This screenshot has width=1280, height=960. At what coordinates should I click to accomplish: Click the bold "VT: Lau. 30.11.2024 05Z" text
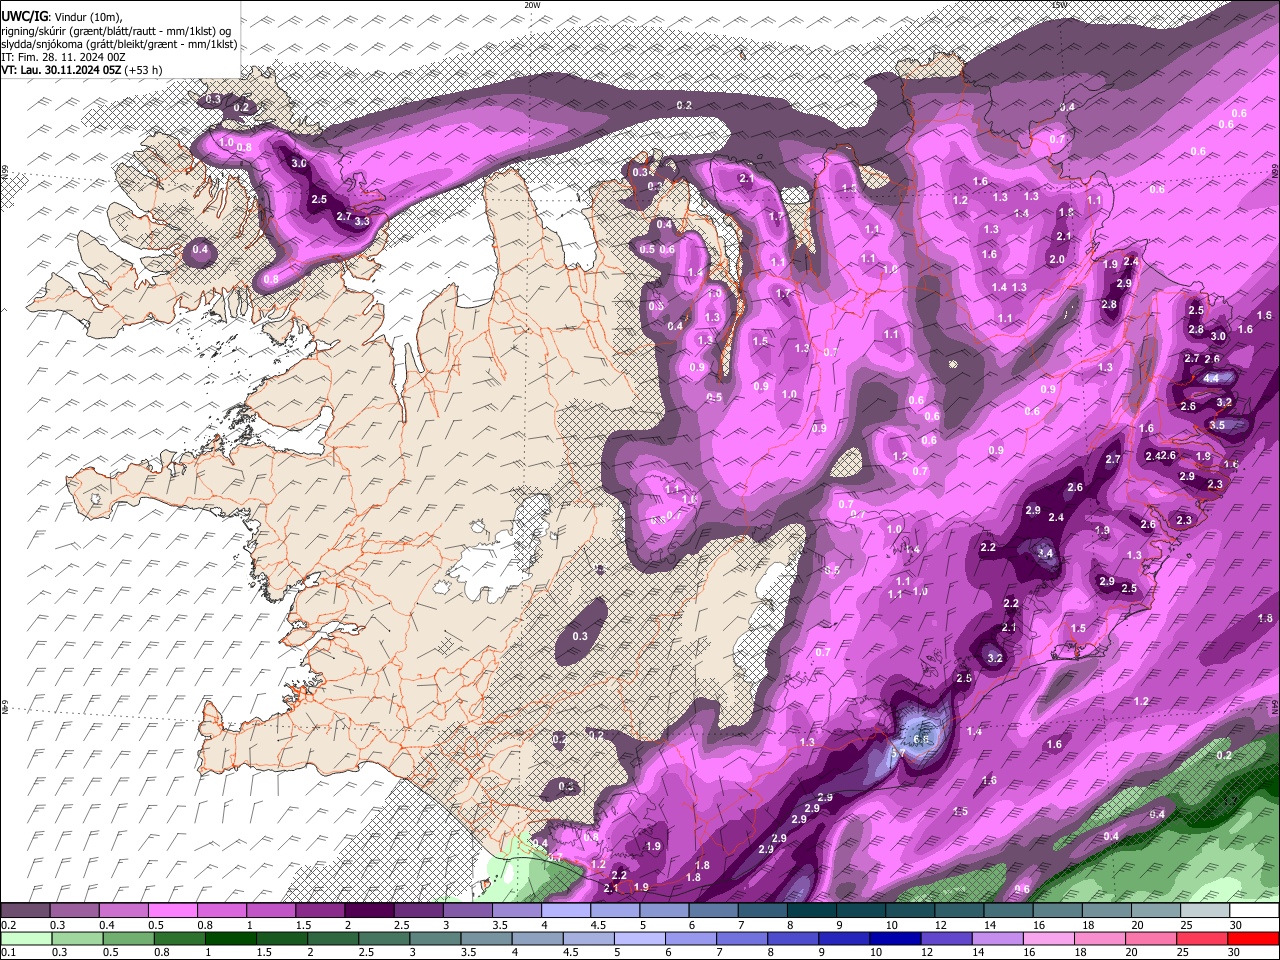tap(61, 70)
